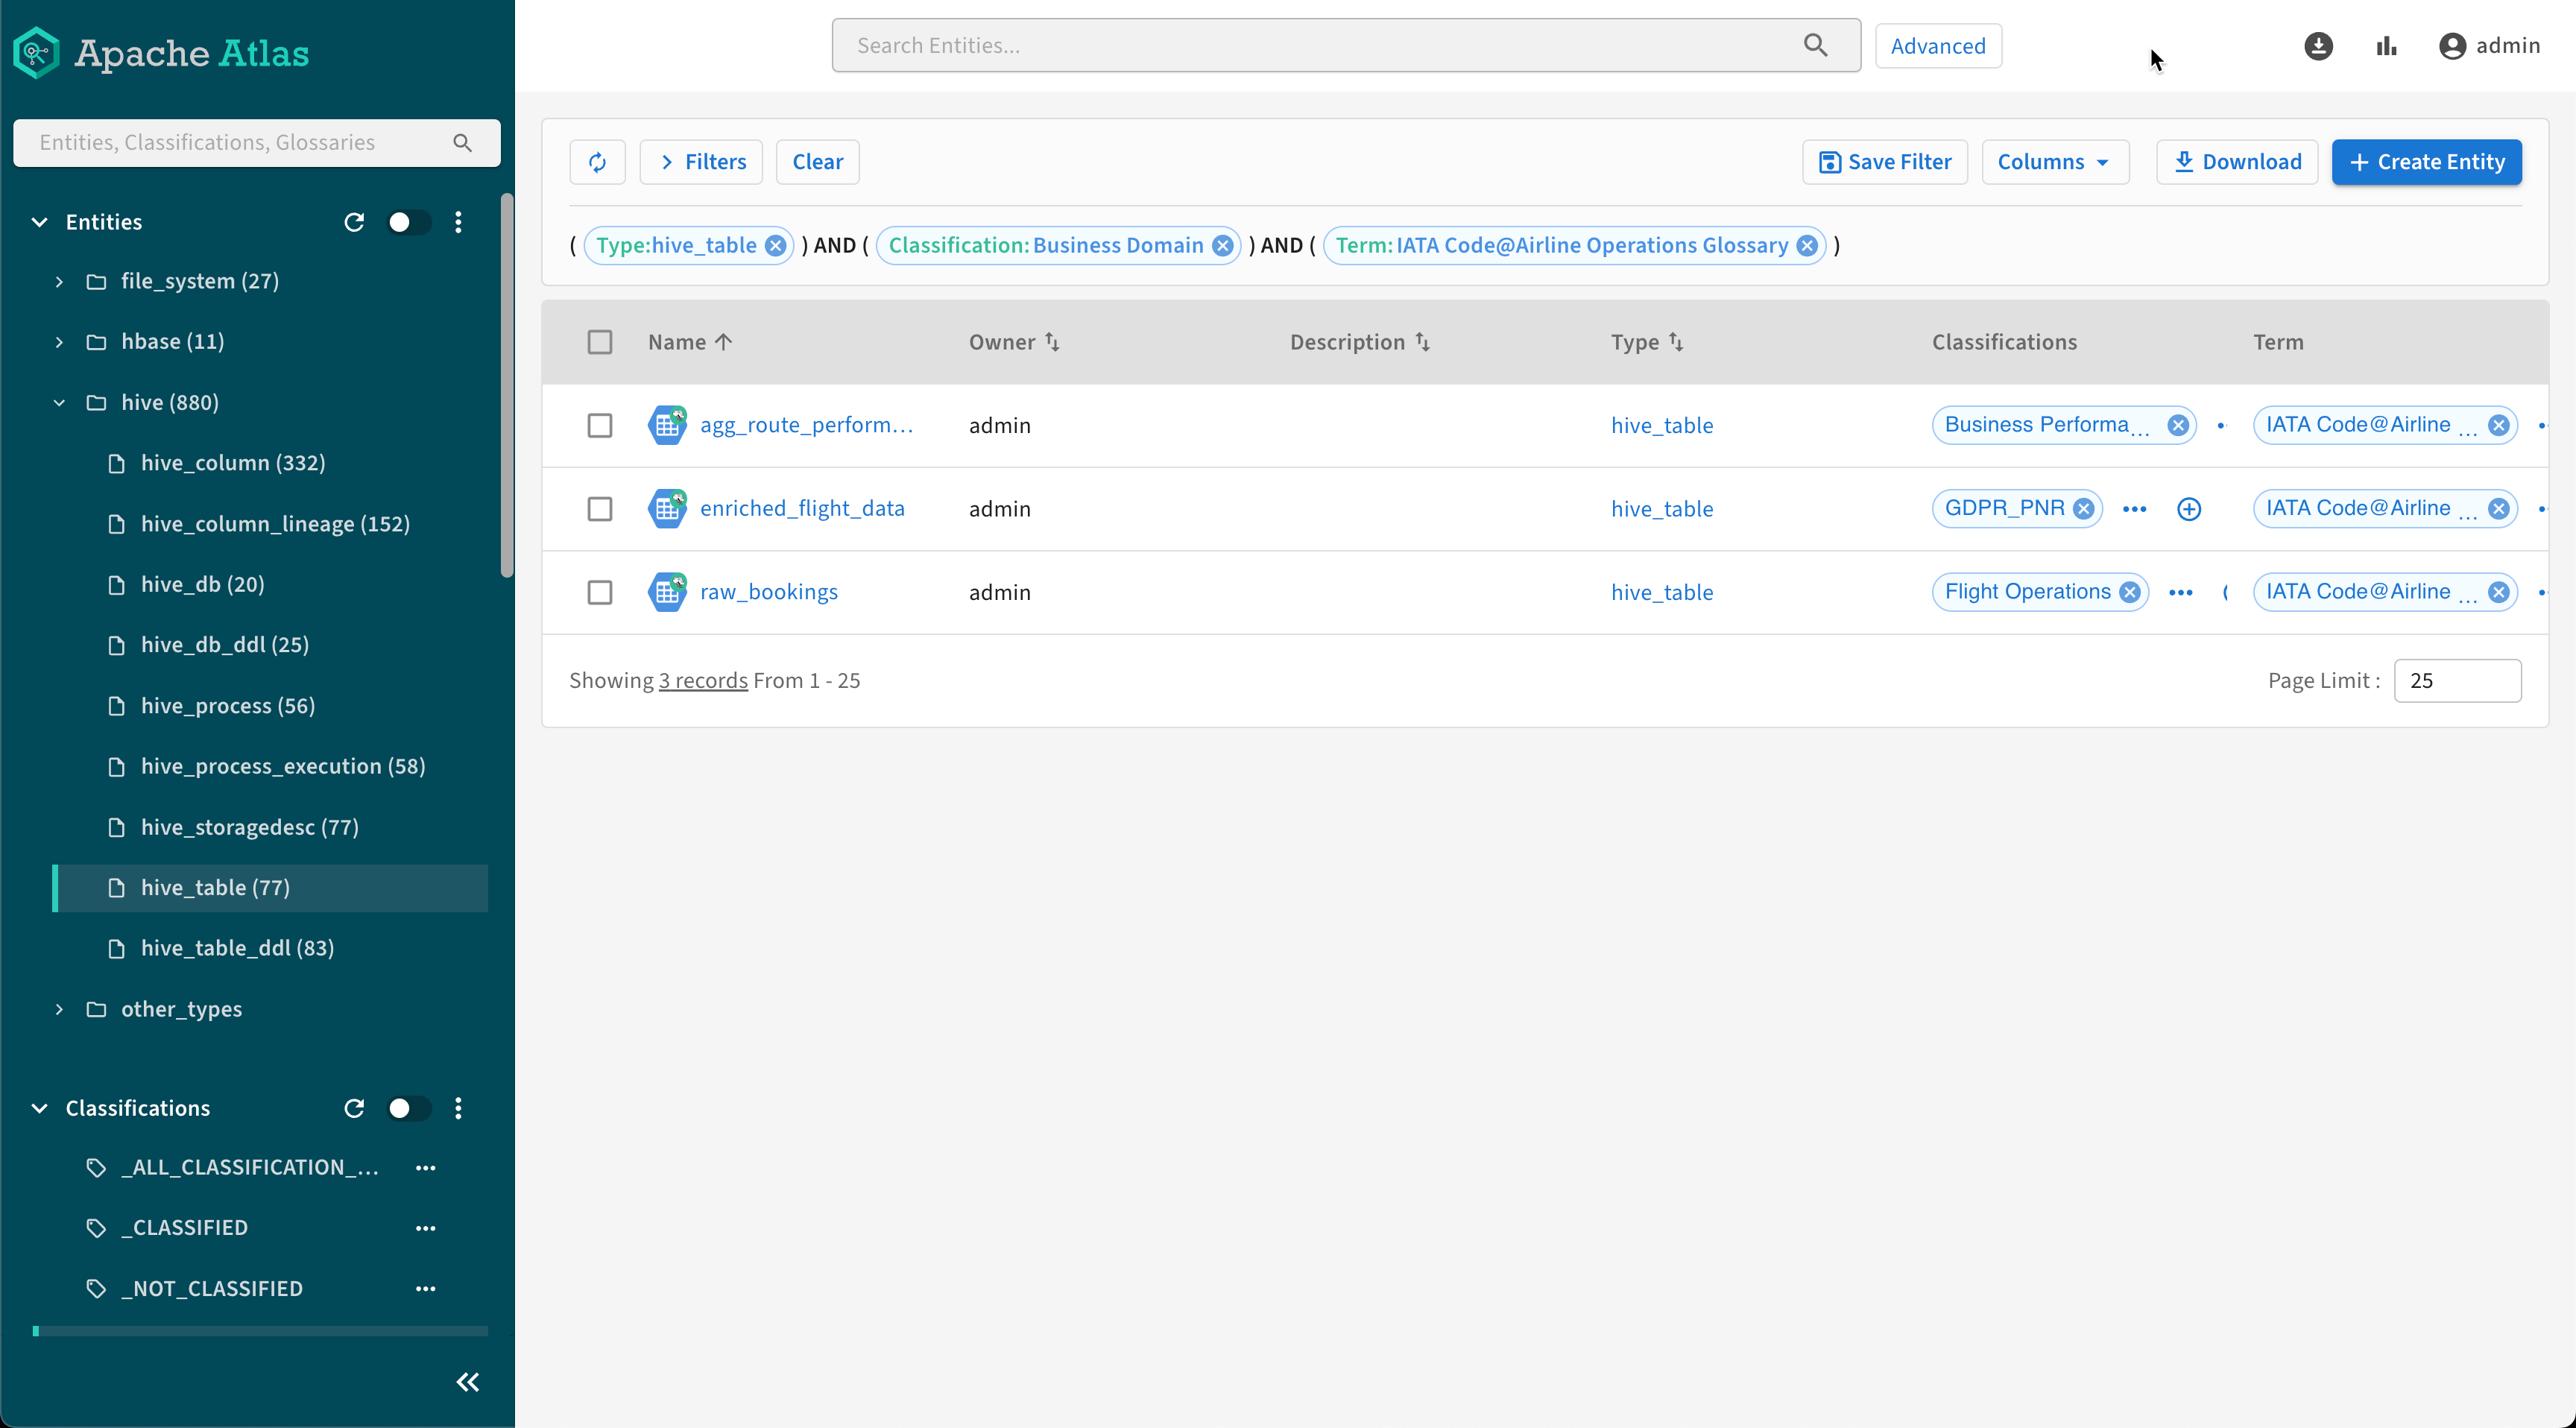Viewport: 2576px width, 1428px height.
Task: Select hive_column (332) tree item
Action: coord(232,463)
